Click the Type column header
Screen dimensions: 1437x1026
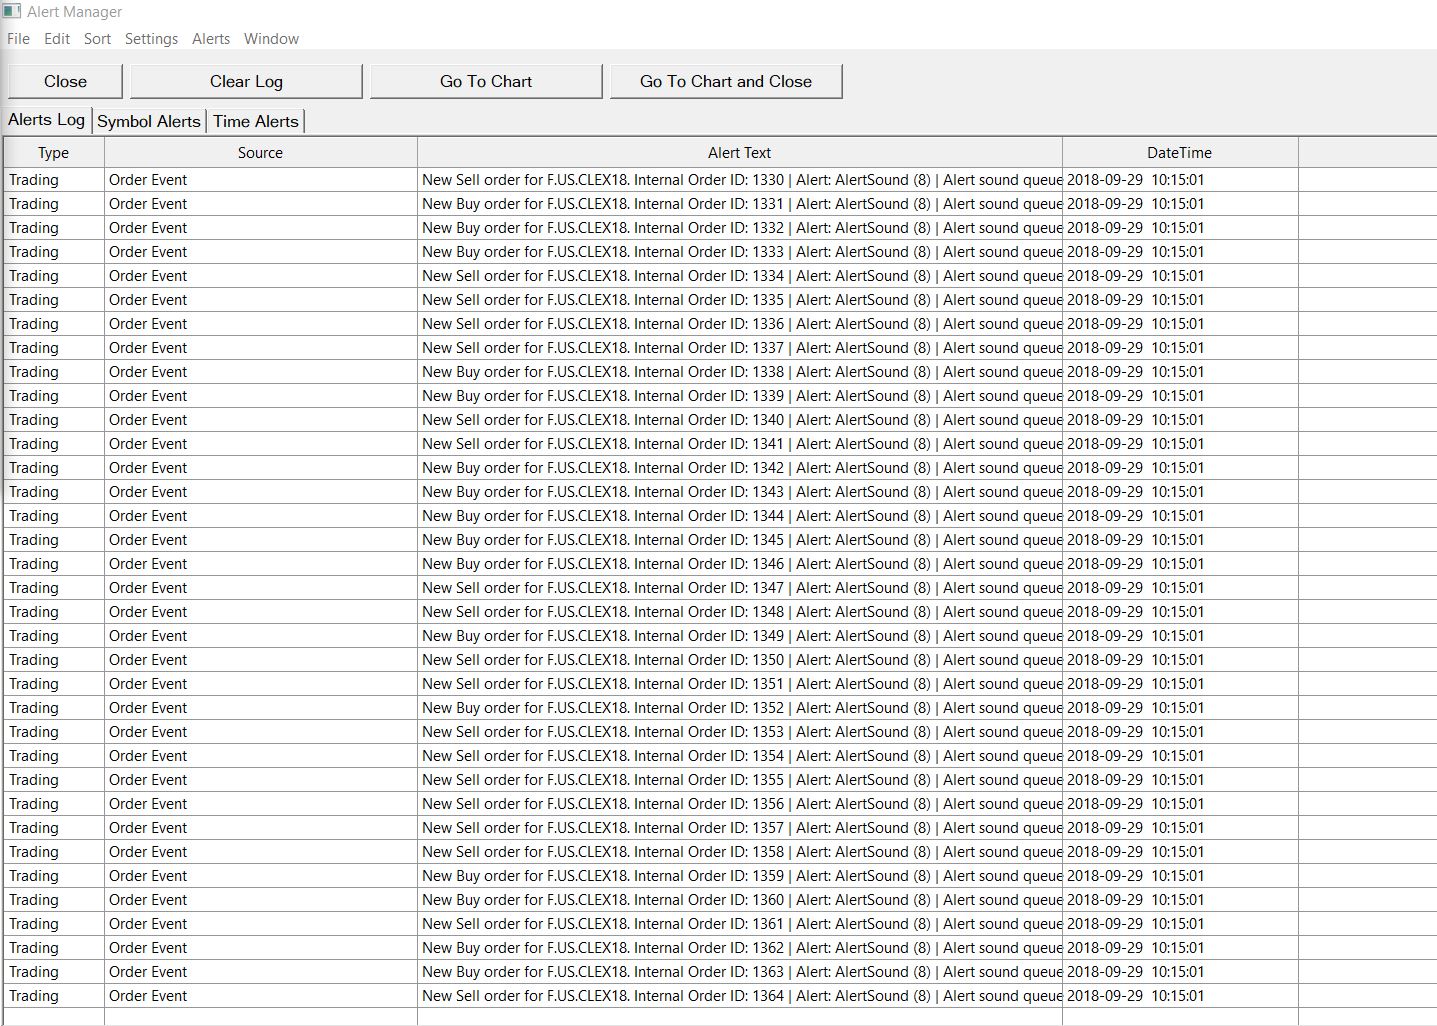pyautogui.click(x=53, y=153)
